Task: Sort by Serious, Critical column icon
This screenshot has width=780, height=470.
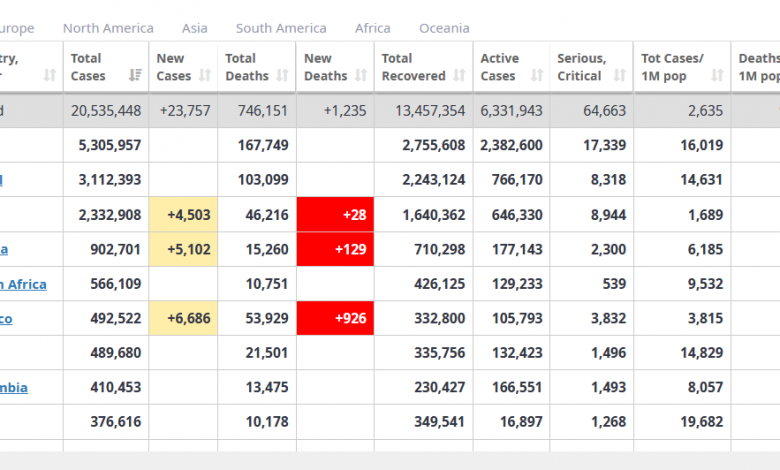Action: (619, 75)
